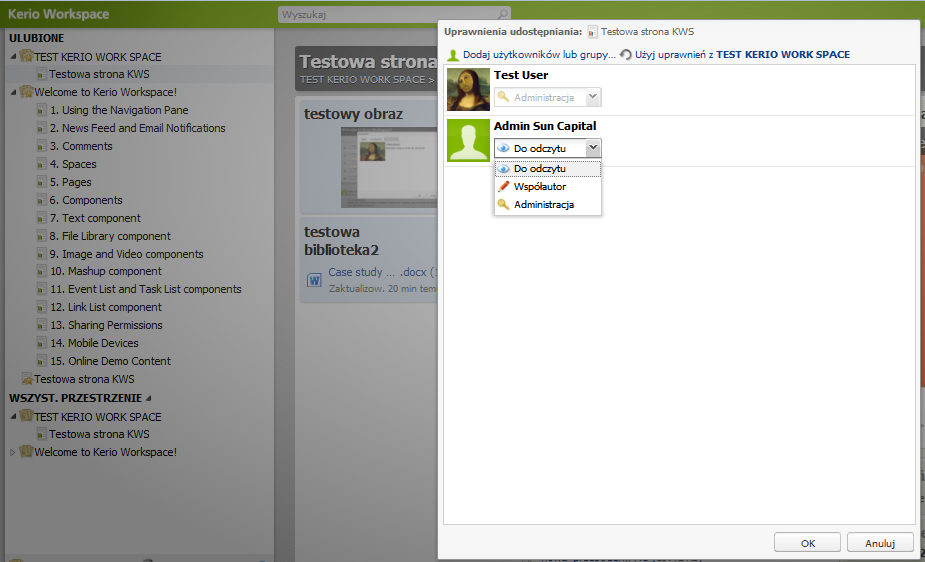Click testowa biblioteka2 heading
Viewport: 925px width, 562px height.
coord(341,241)
